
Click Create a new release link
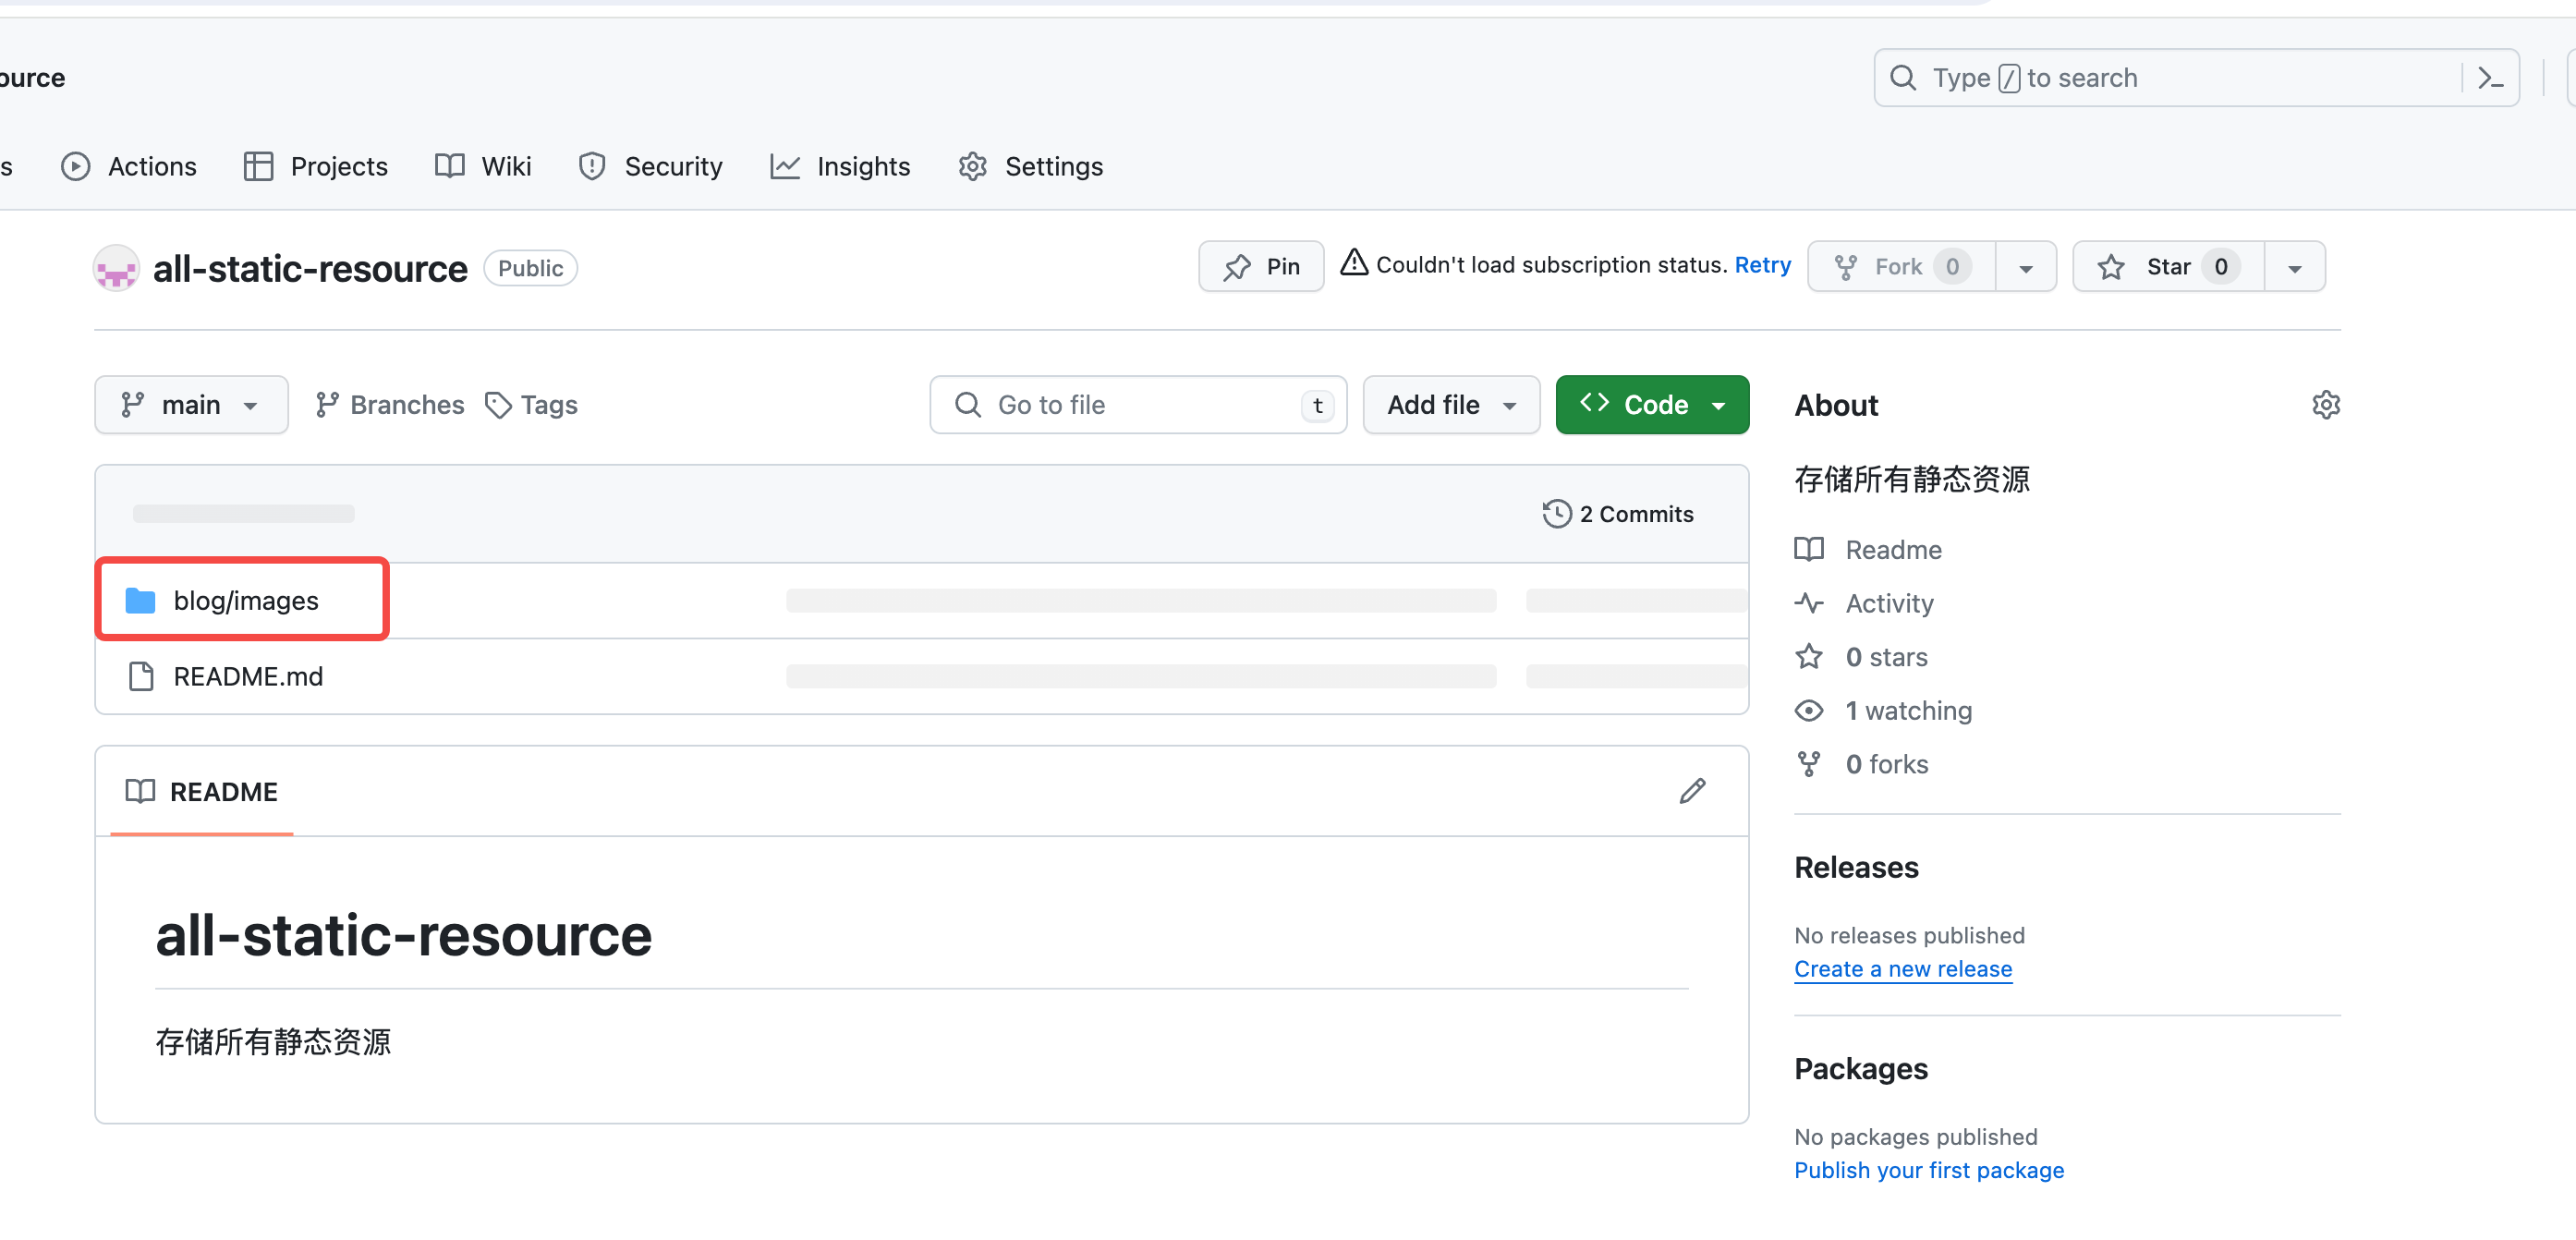(1902, 969)
